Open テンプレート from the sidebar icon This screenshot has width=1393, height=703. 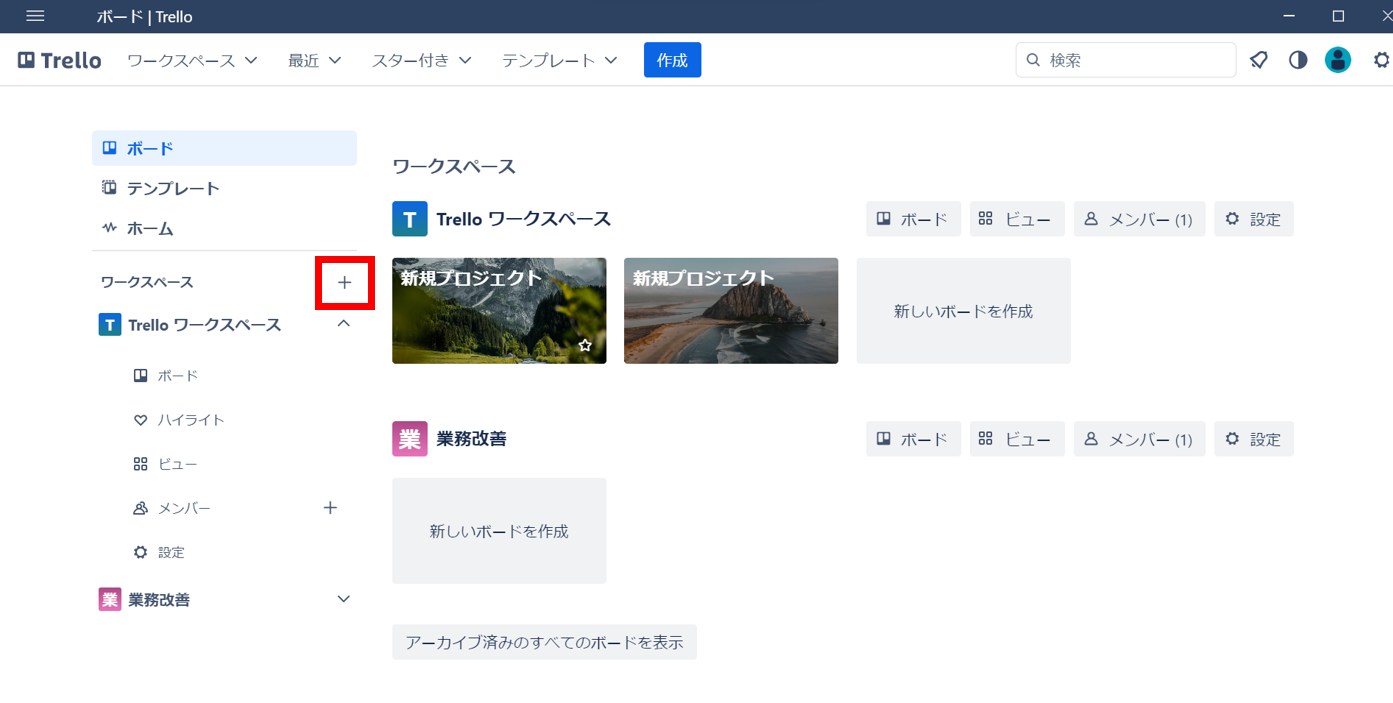109,187
